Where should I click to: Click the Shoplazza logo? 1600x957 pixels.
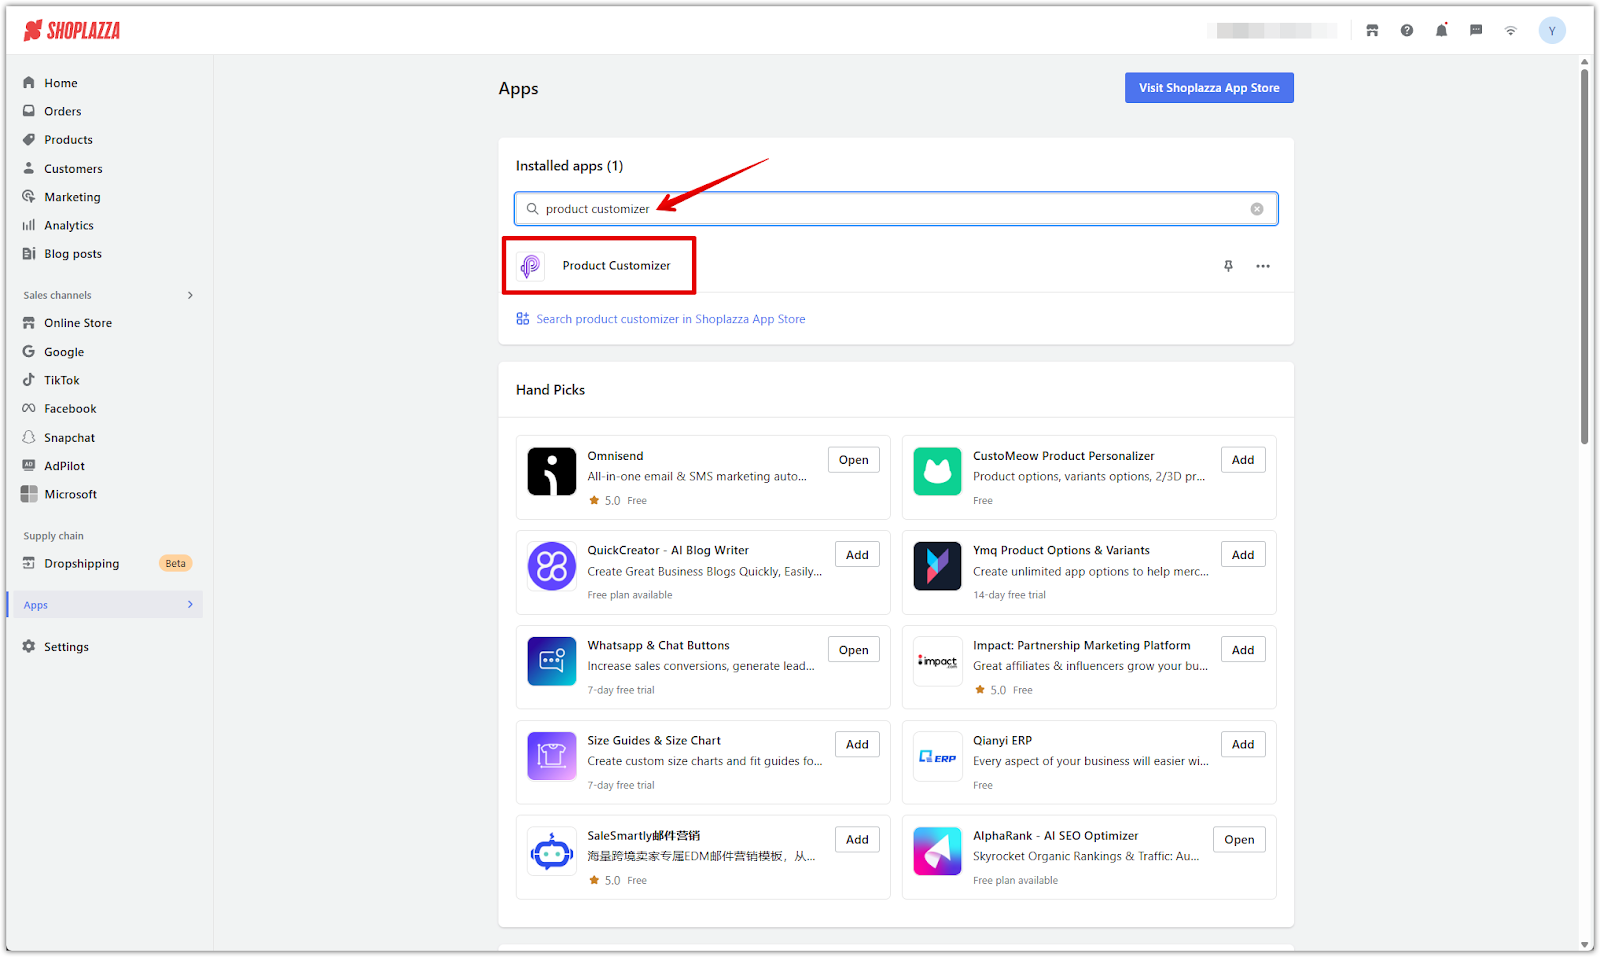pos(72,31)
